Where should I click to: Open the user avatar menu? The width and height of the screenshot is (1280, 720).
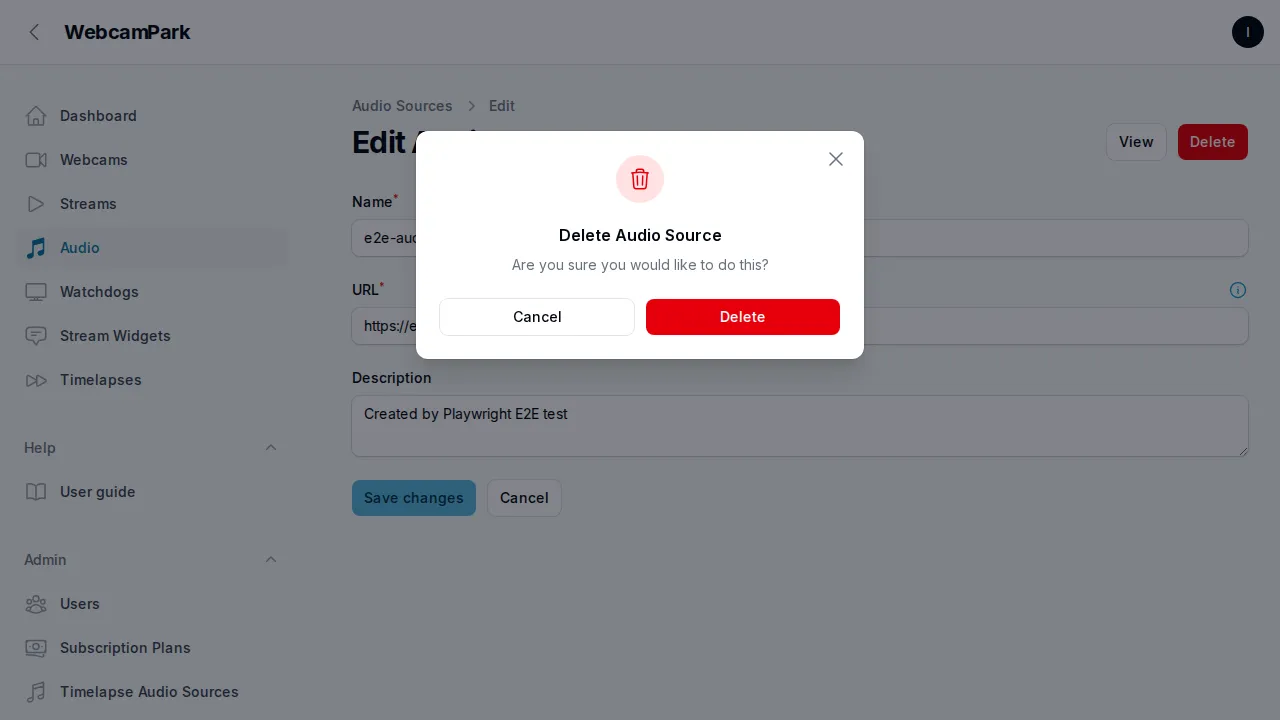click(x=1248, y=32)
